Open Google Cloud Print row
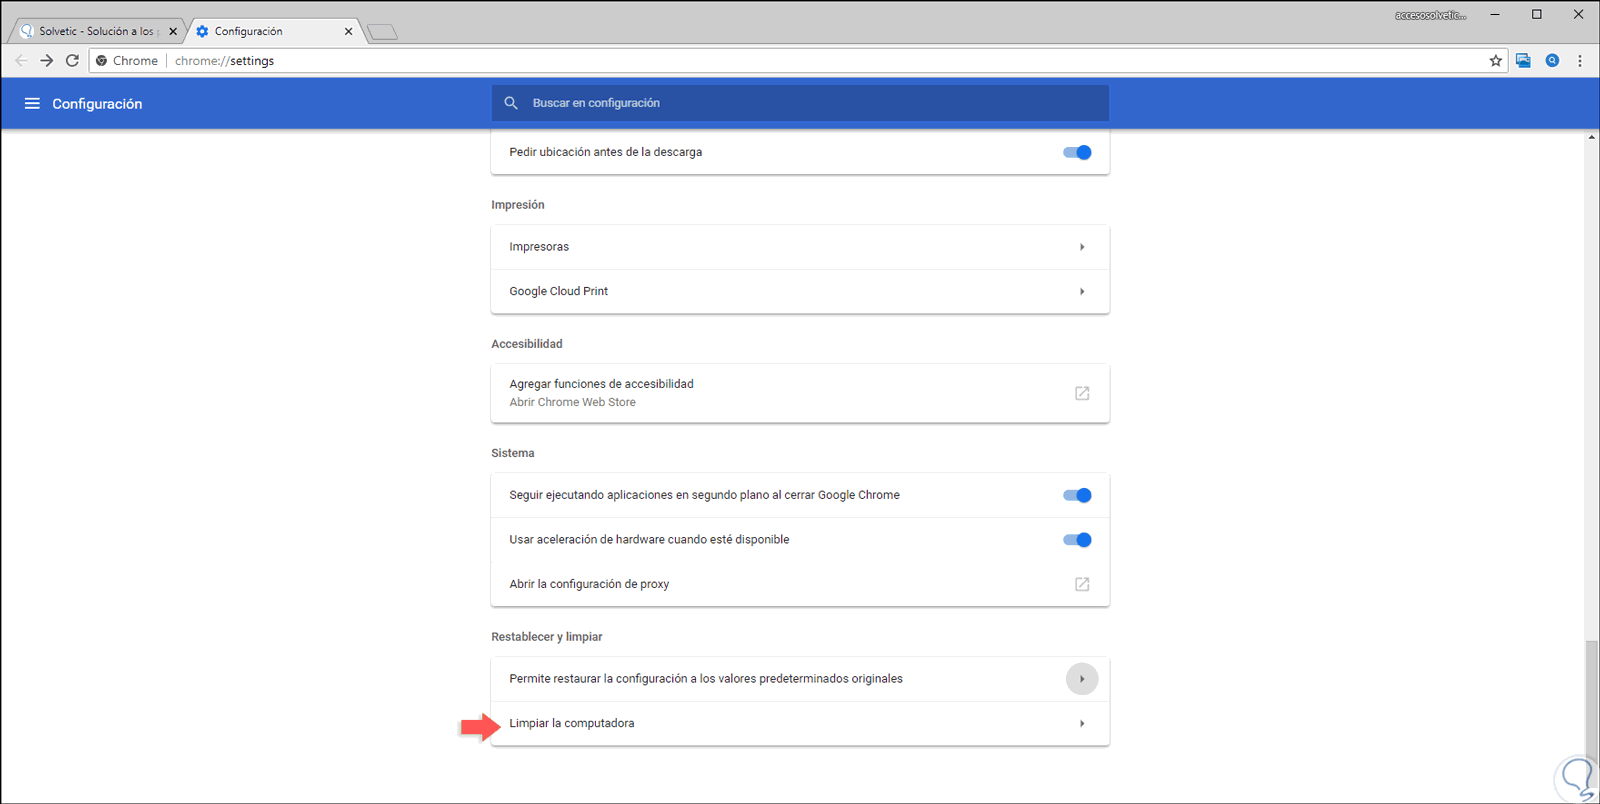 [800, 292]
